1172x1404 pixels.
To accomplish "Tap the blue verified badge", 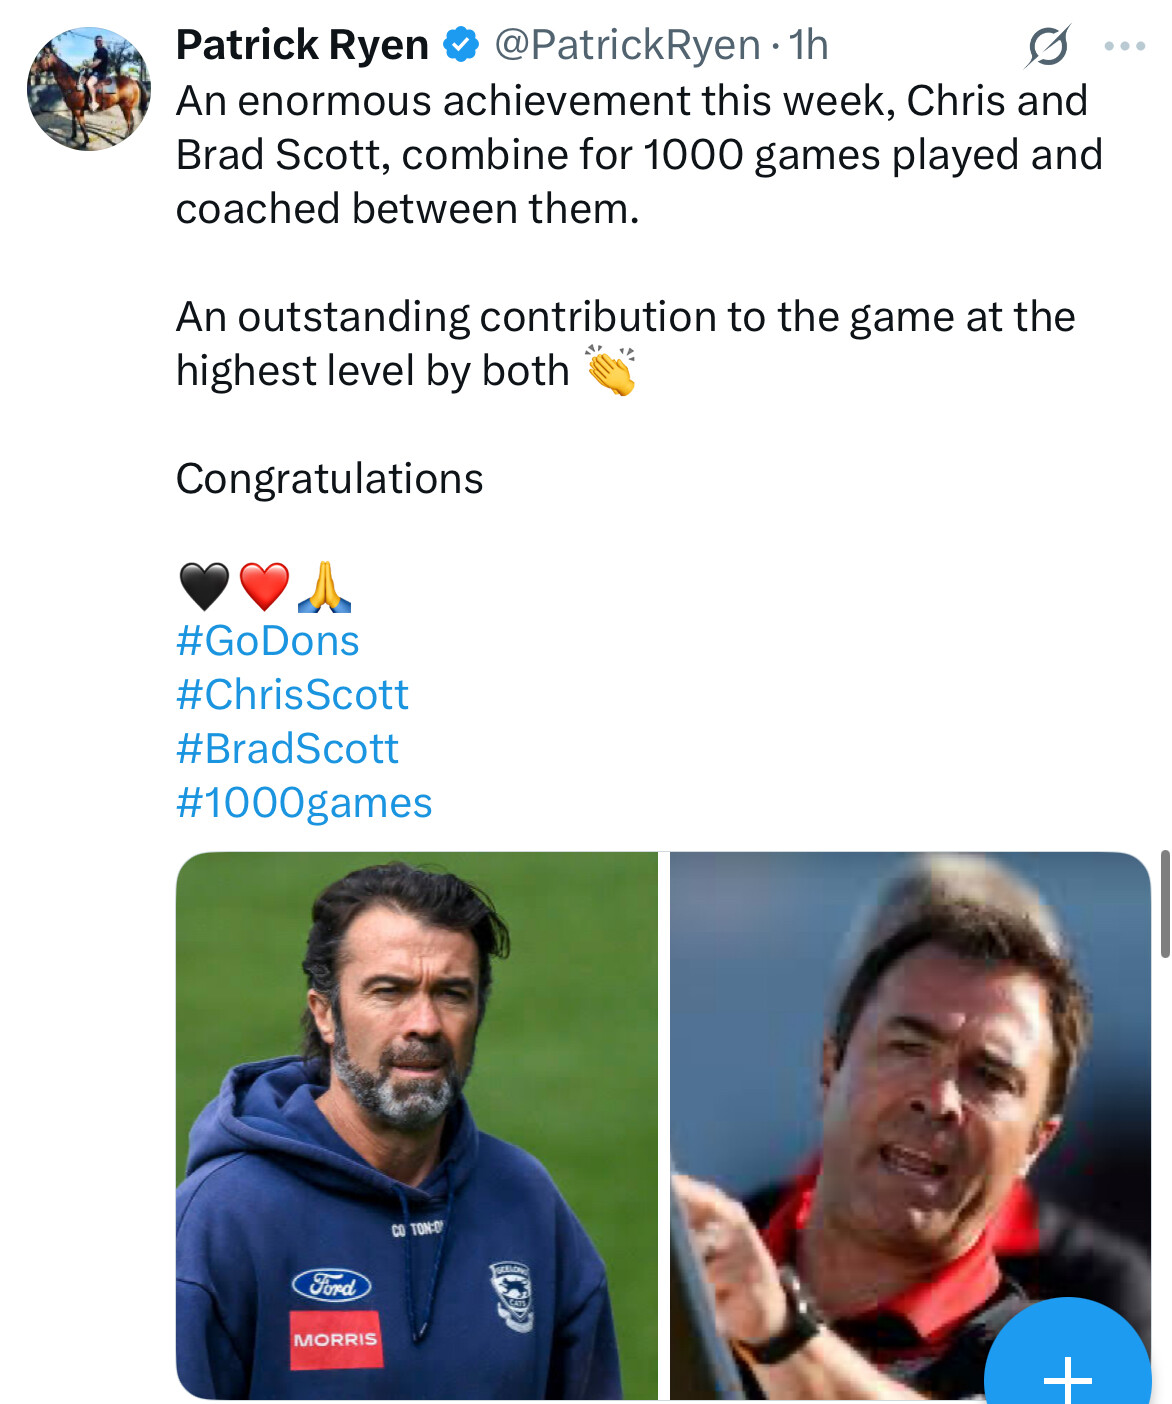I will click(x=461, y=45).
